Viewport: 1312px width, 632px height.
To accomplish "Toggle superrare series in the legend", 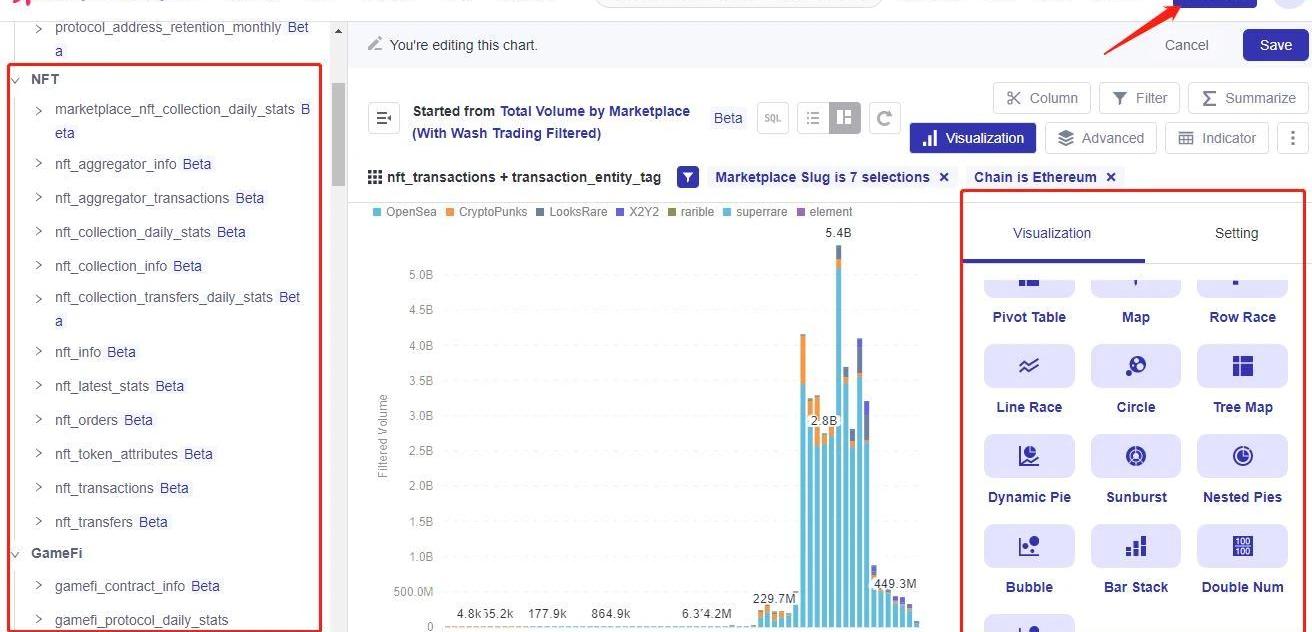I will (755, 212).
